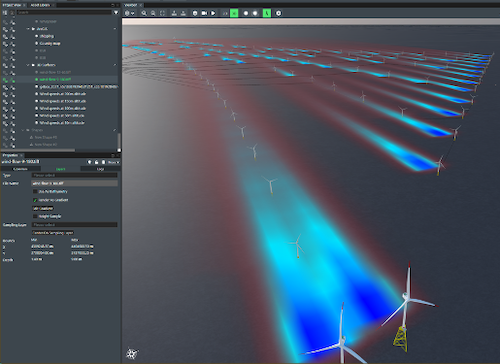
Task: Click the project tree search field
Action: coord(64,12)
